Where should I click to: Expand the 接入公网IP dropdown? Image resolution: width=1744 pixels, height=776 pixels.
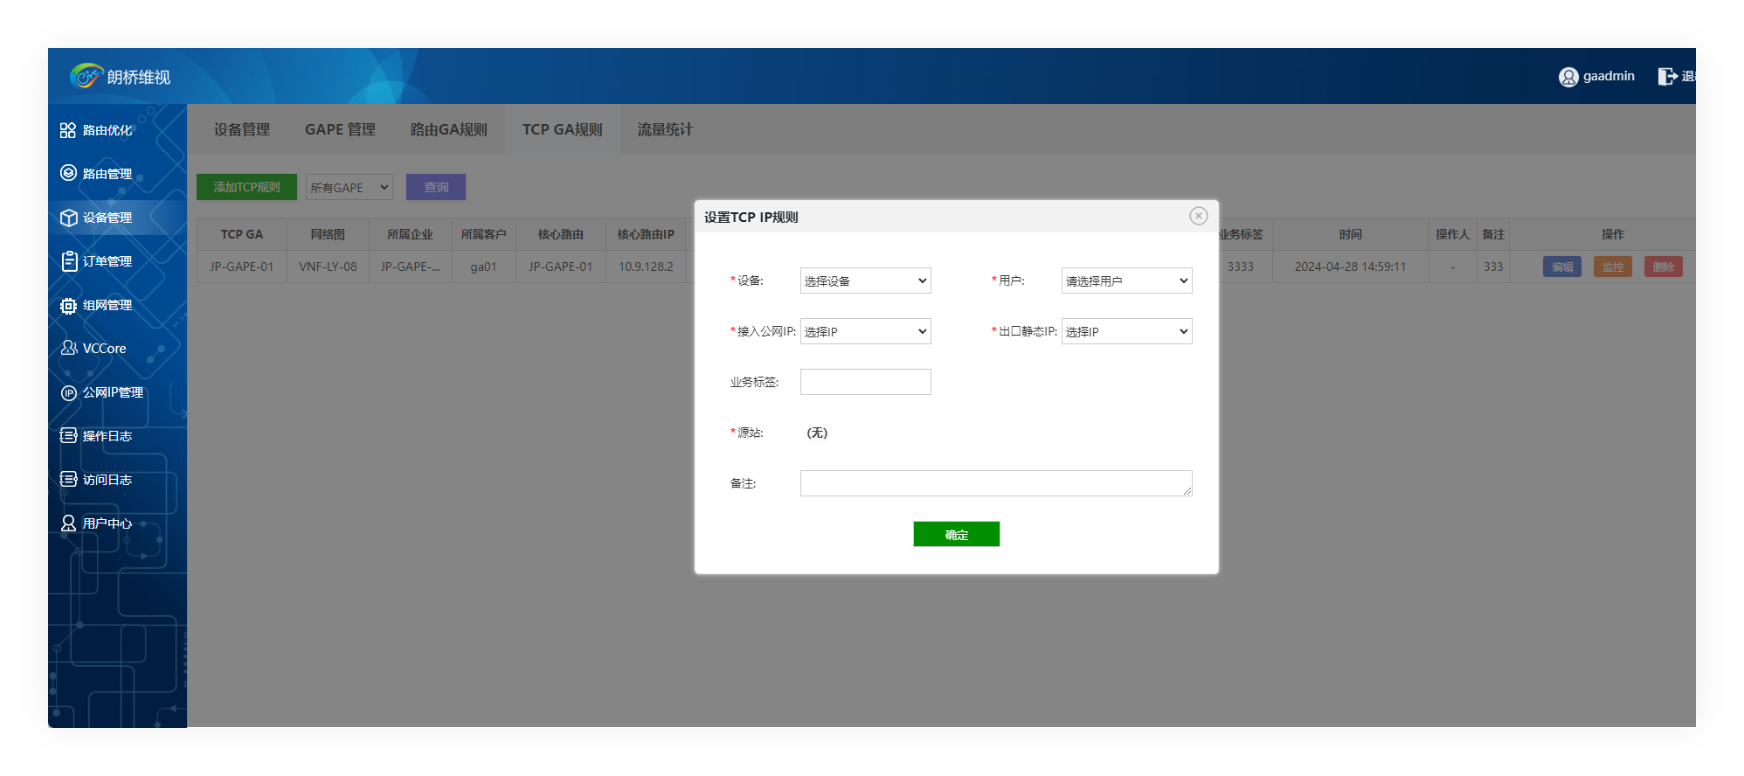coord(865,332)
